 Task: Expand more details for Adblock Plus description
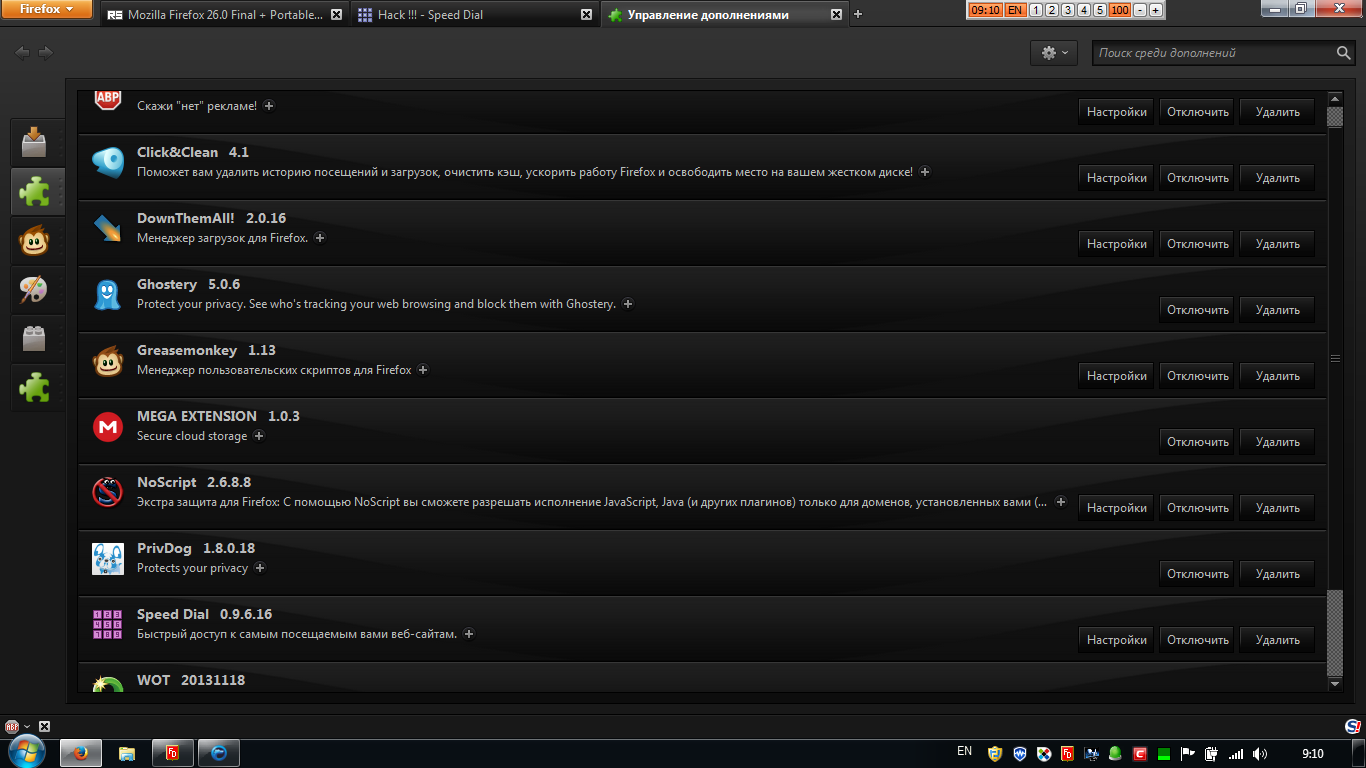point(269,106)
